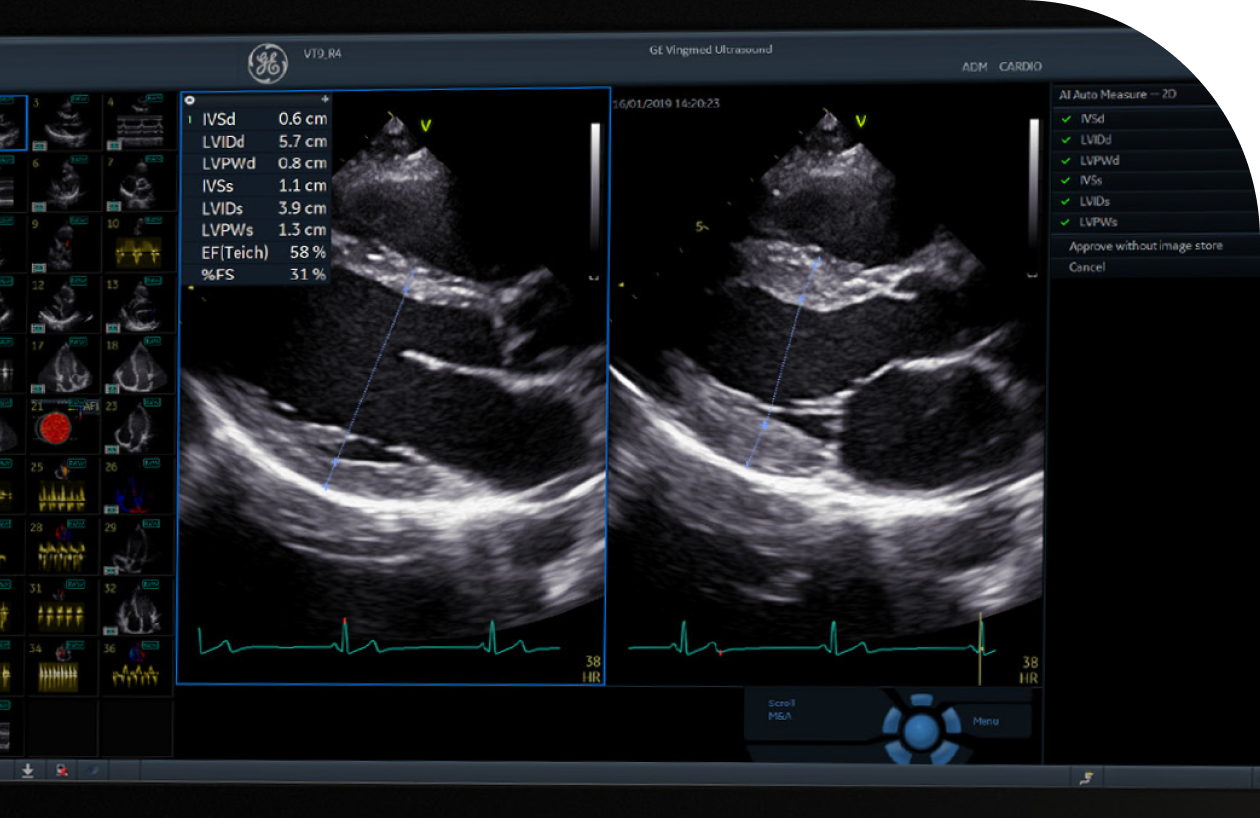Click the status icon at bottom right bar

1086,776
